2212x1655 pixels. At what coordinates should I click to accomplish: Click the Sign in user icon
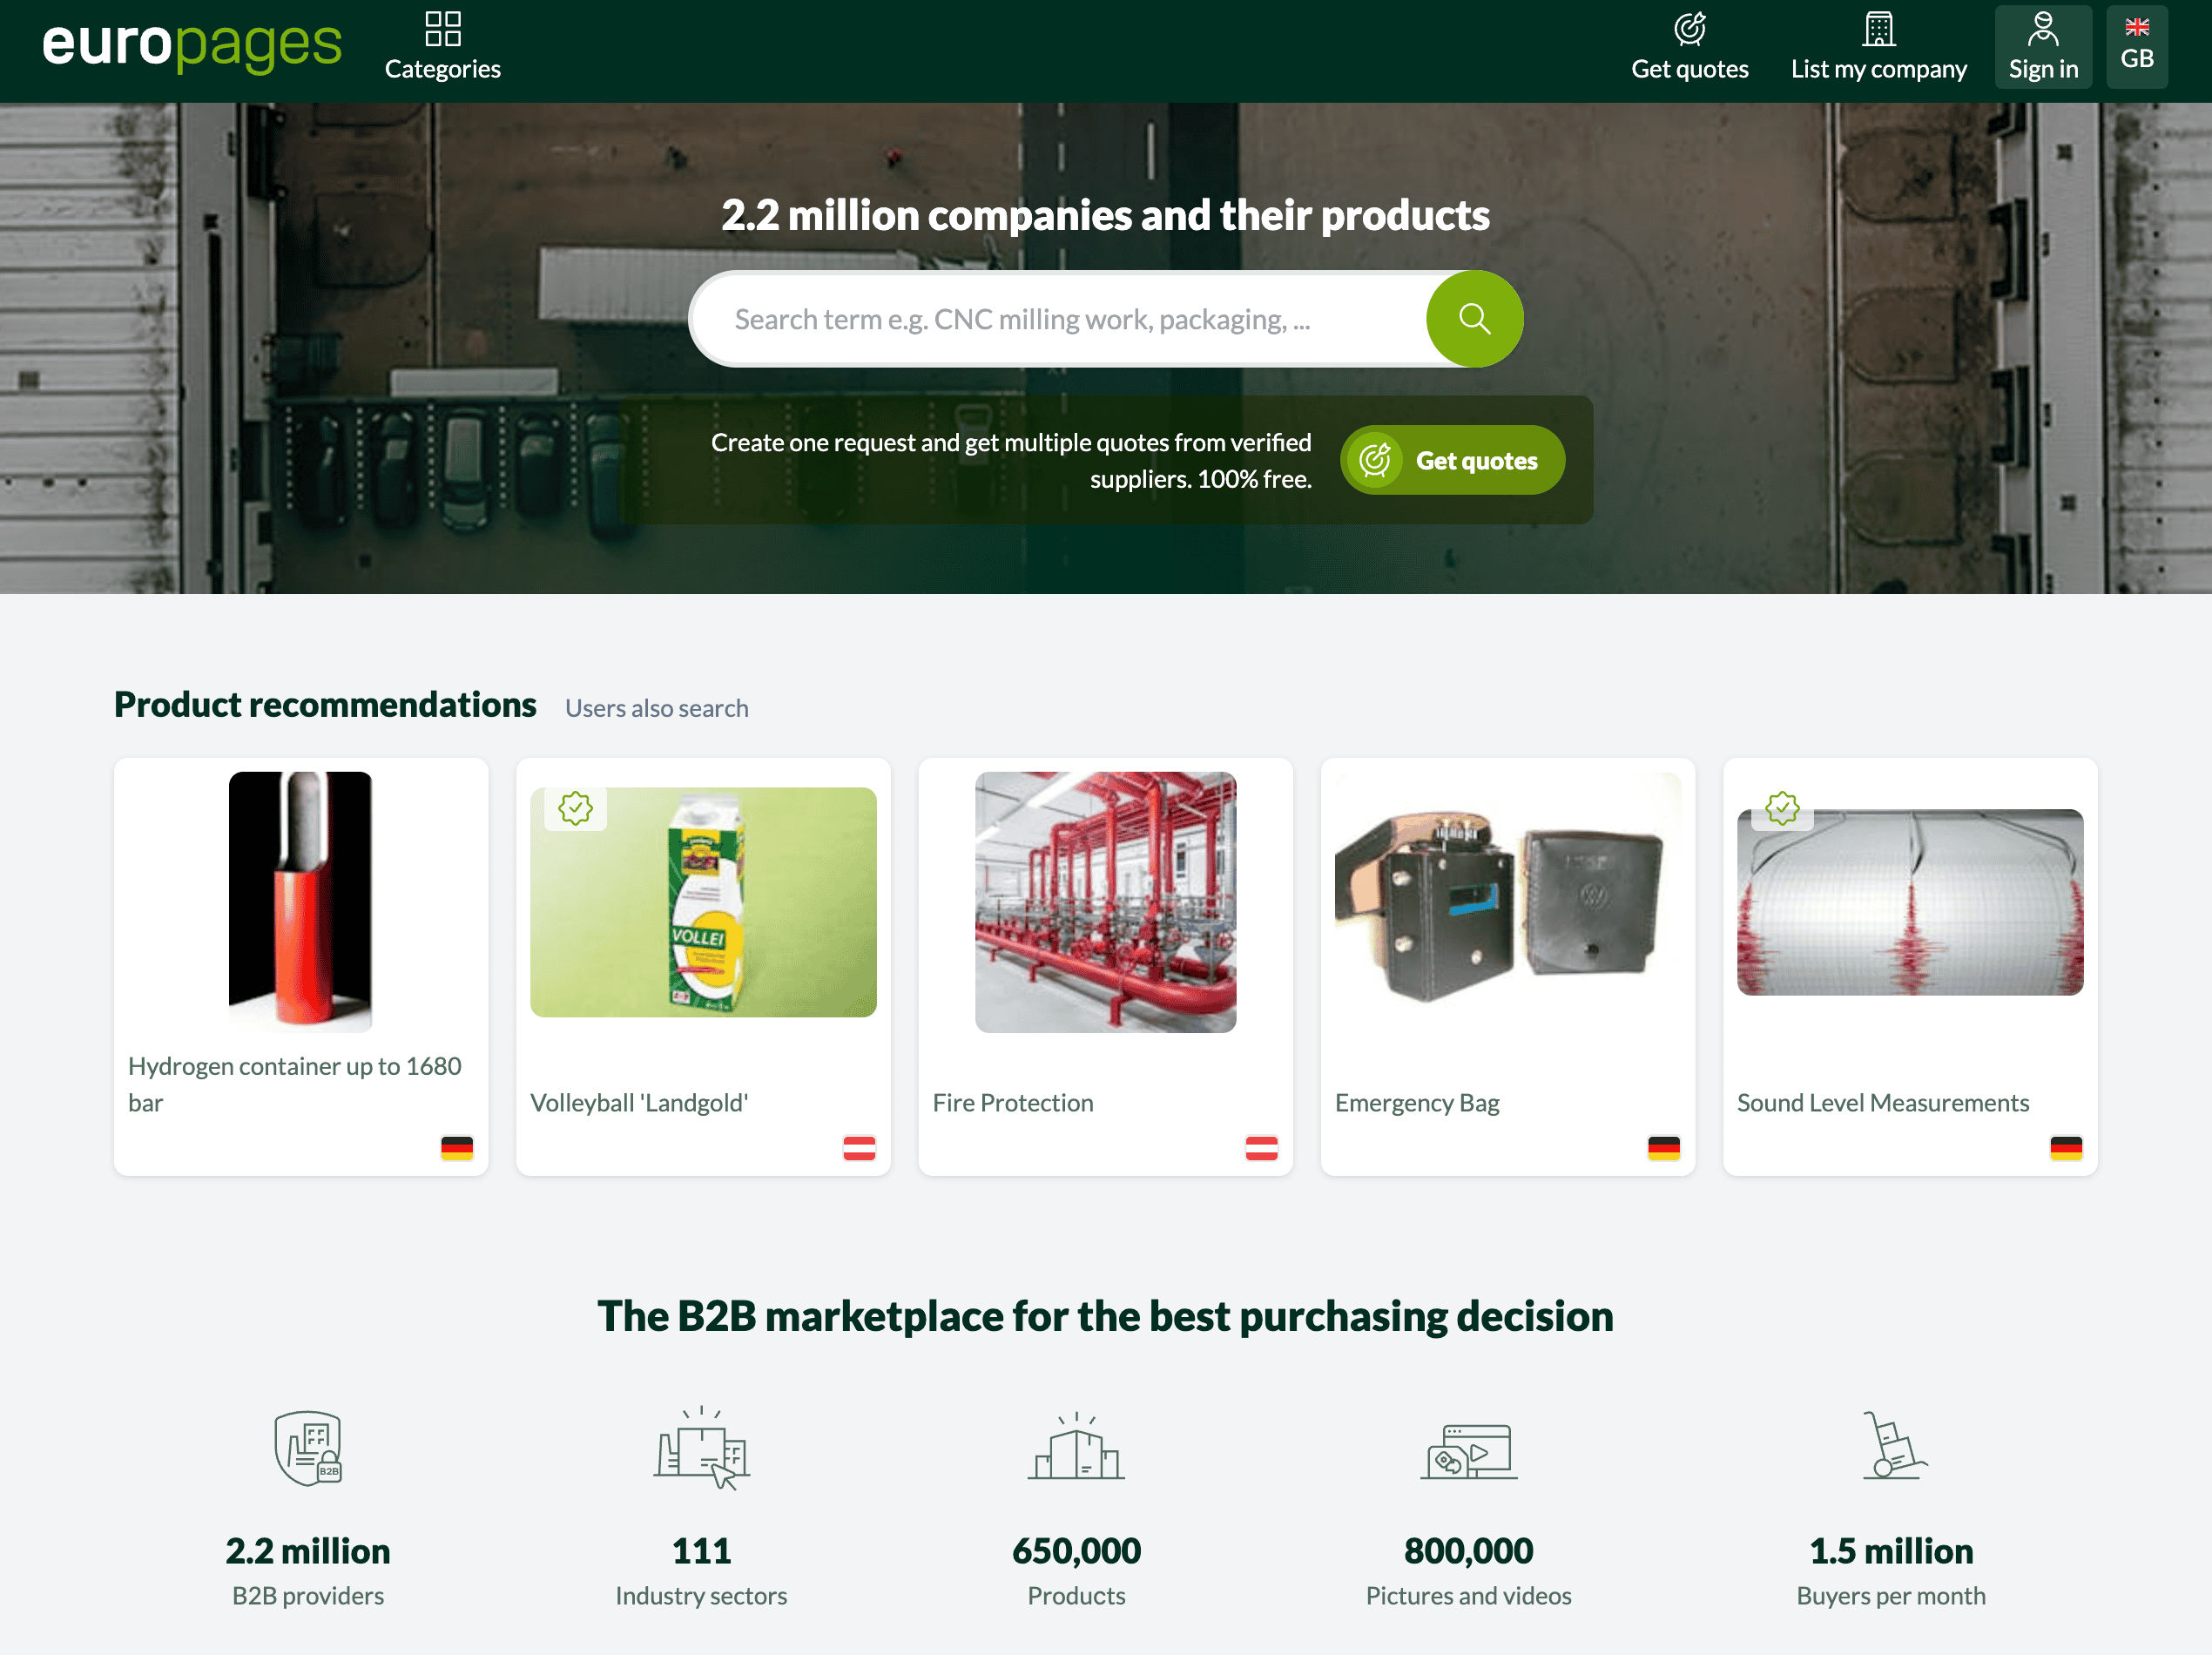(x=2042, y=29)
